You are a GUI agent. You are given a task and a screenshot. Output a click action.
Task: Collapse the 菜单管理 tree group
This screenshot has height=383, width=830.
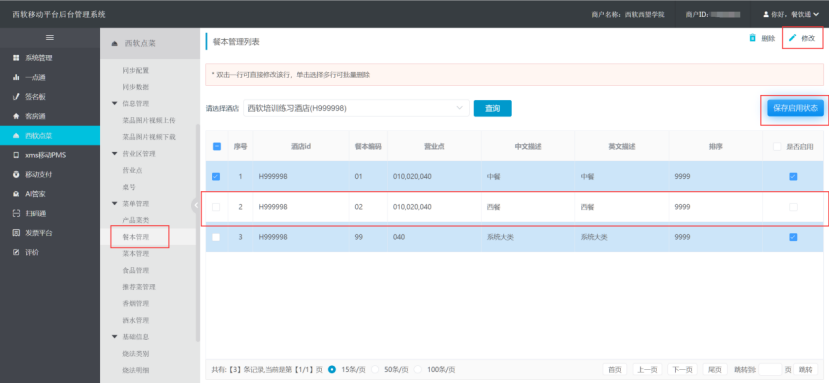pyautogui.click(x=114, y=203)
